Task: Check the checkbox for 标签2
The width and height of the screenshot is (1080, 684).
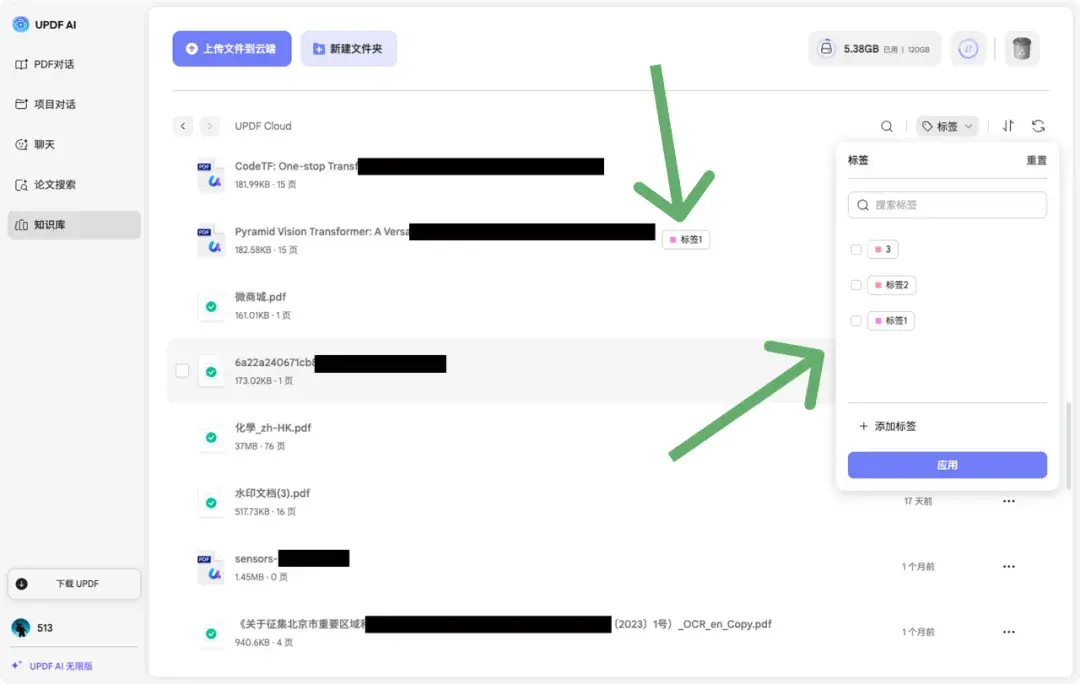Action: coord(855,285)
